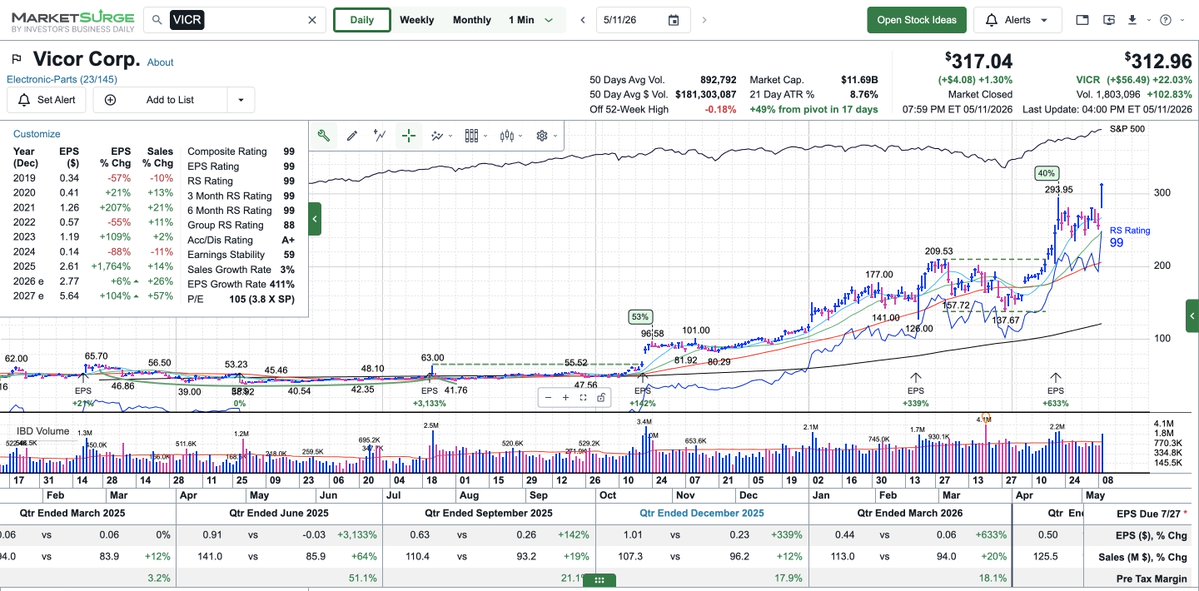The height and width of the screenshot is (591, 1199).
Task: Click the RS Rating 99 line label
Action: 1129,236
